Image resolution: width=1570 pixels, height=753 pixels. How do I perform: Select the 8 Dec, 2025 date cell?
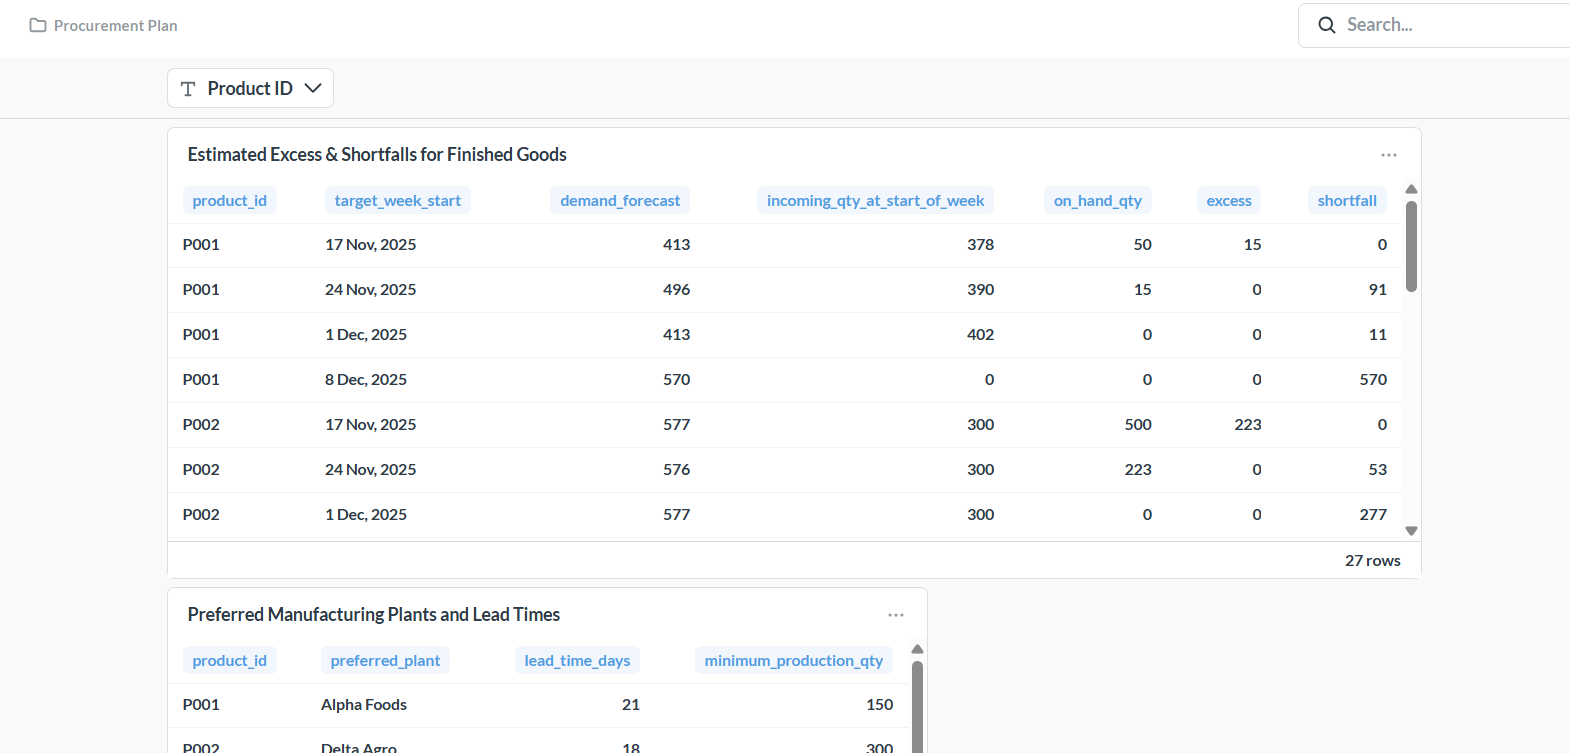click(x=366, y=380)
